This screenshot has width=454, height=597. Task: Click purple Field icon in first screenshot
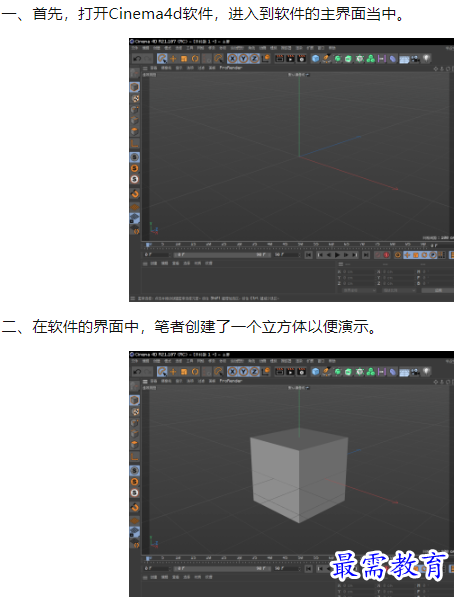pyautogui.click(x=381, y=59)
